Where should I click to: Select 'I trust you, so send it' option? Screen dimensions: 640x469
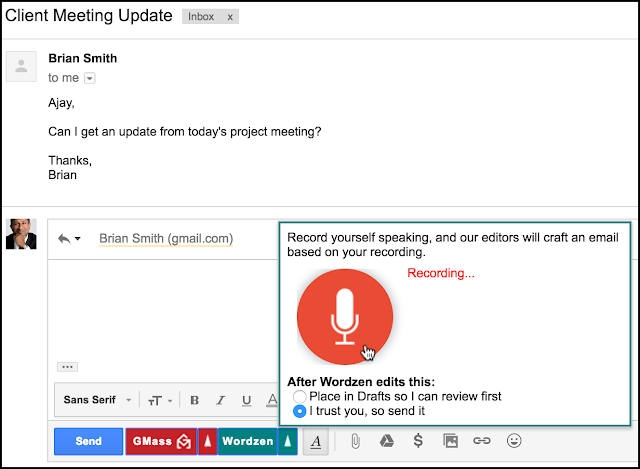300,411
